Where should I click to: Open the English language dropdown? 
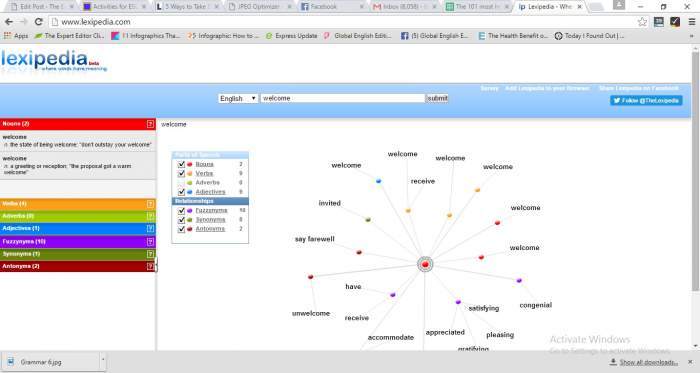pos(238,98)
